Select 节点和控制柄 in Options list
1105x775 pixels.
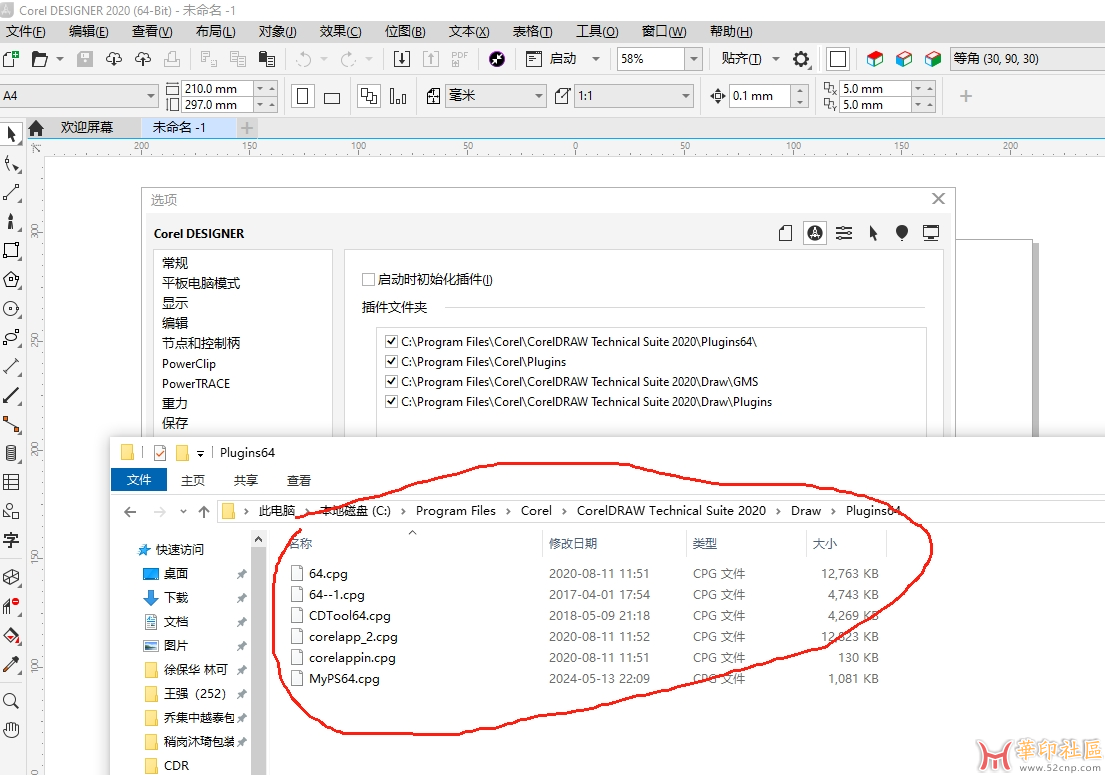point(201,343)
